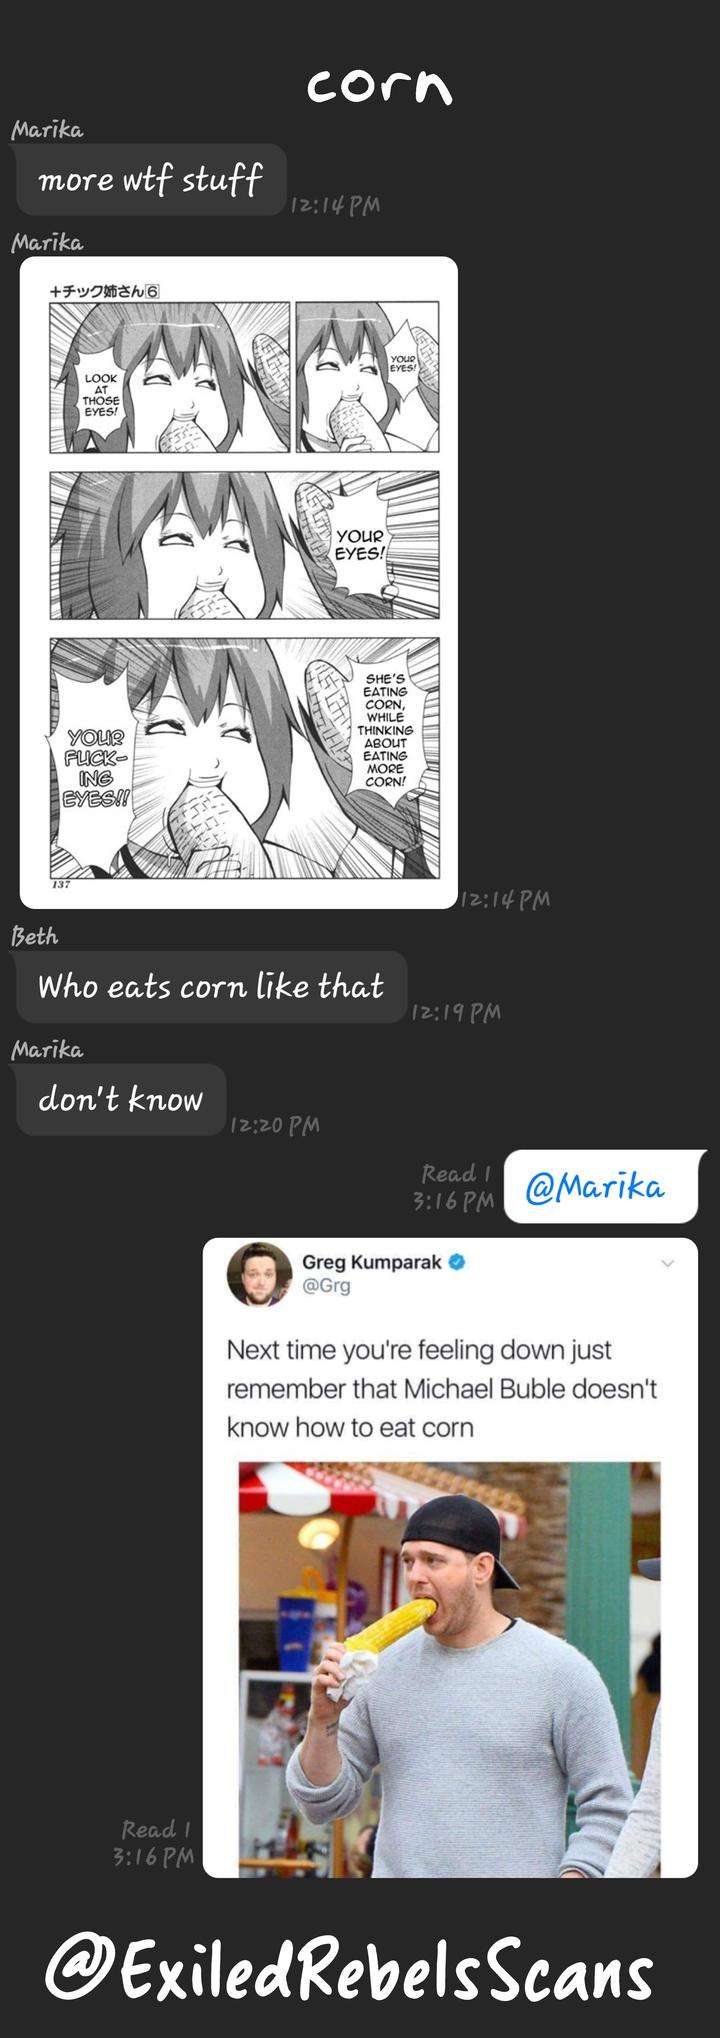Open the tweet dropdown chevron
720x2038 pixels.
[x=667, y=1263]
